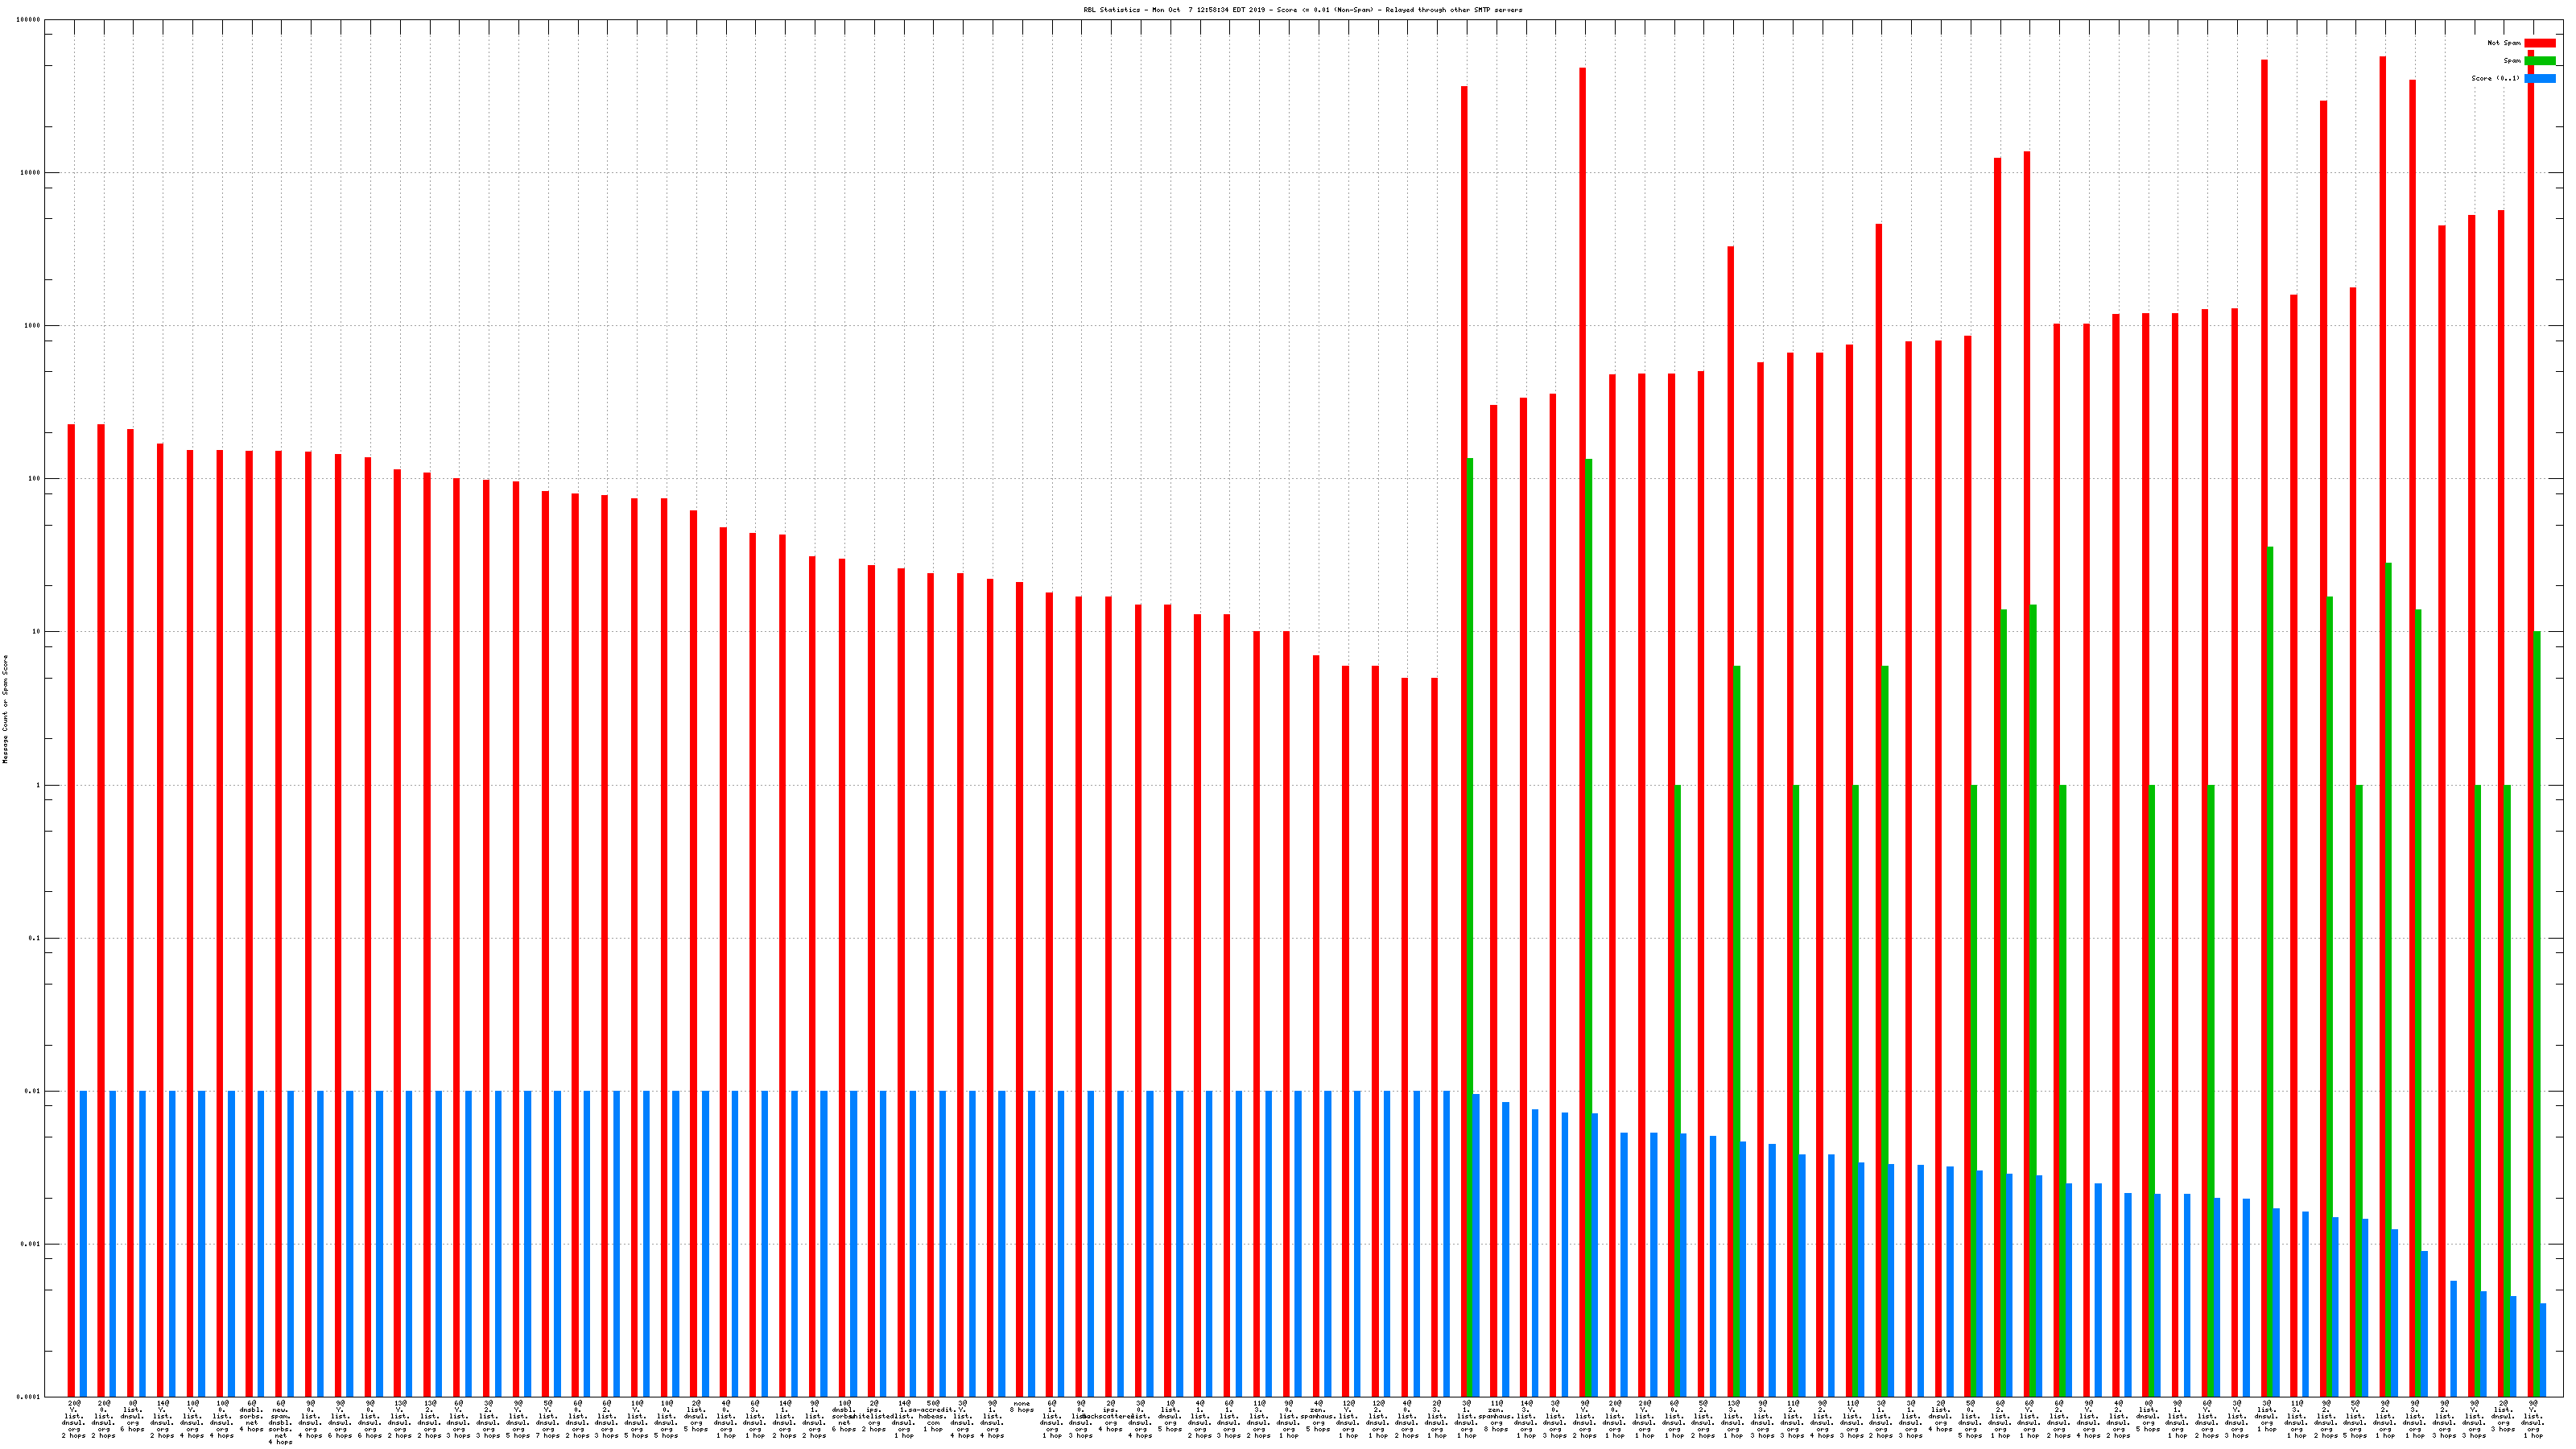Click the 1000 y-axis tick label
This screenshot has width=2576, height=1449.
point(32,326)
